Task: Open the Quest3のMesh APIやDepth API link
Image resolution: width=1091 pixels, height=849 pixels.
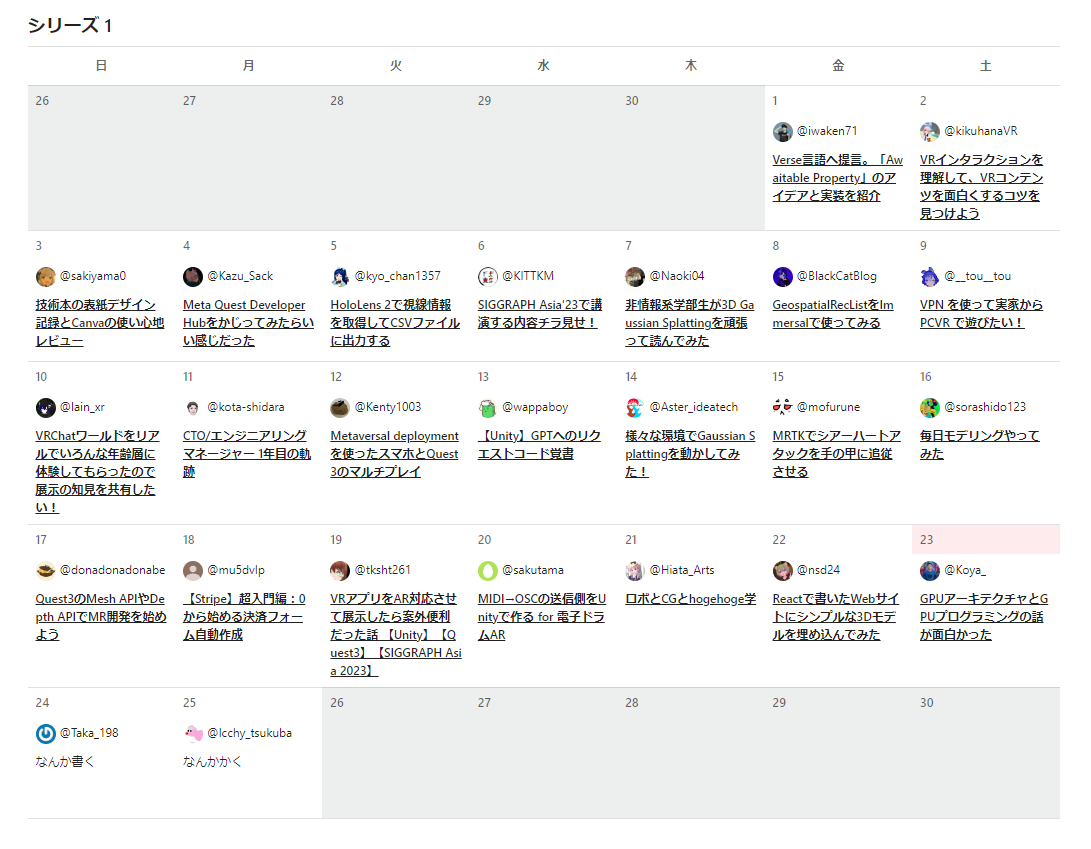Action: coord(101,617)
